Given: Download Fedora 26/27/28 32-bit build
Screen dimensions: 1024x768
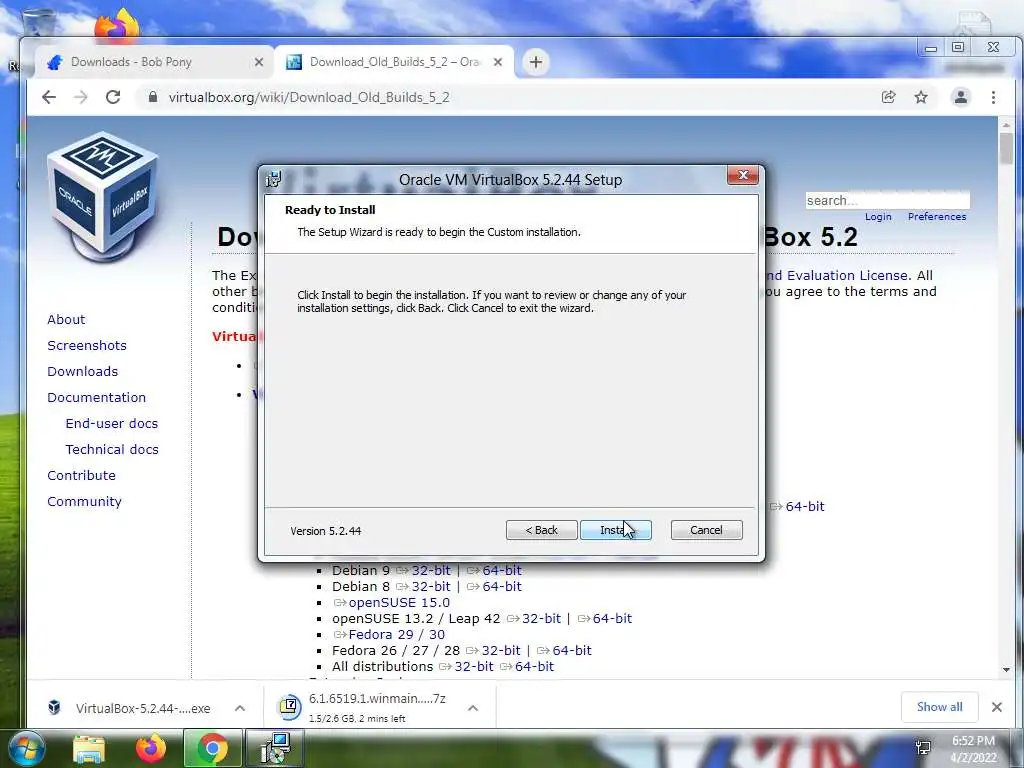Looking at the screenshot, I should (x=501, y=650).
